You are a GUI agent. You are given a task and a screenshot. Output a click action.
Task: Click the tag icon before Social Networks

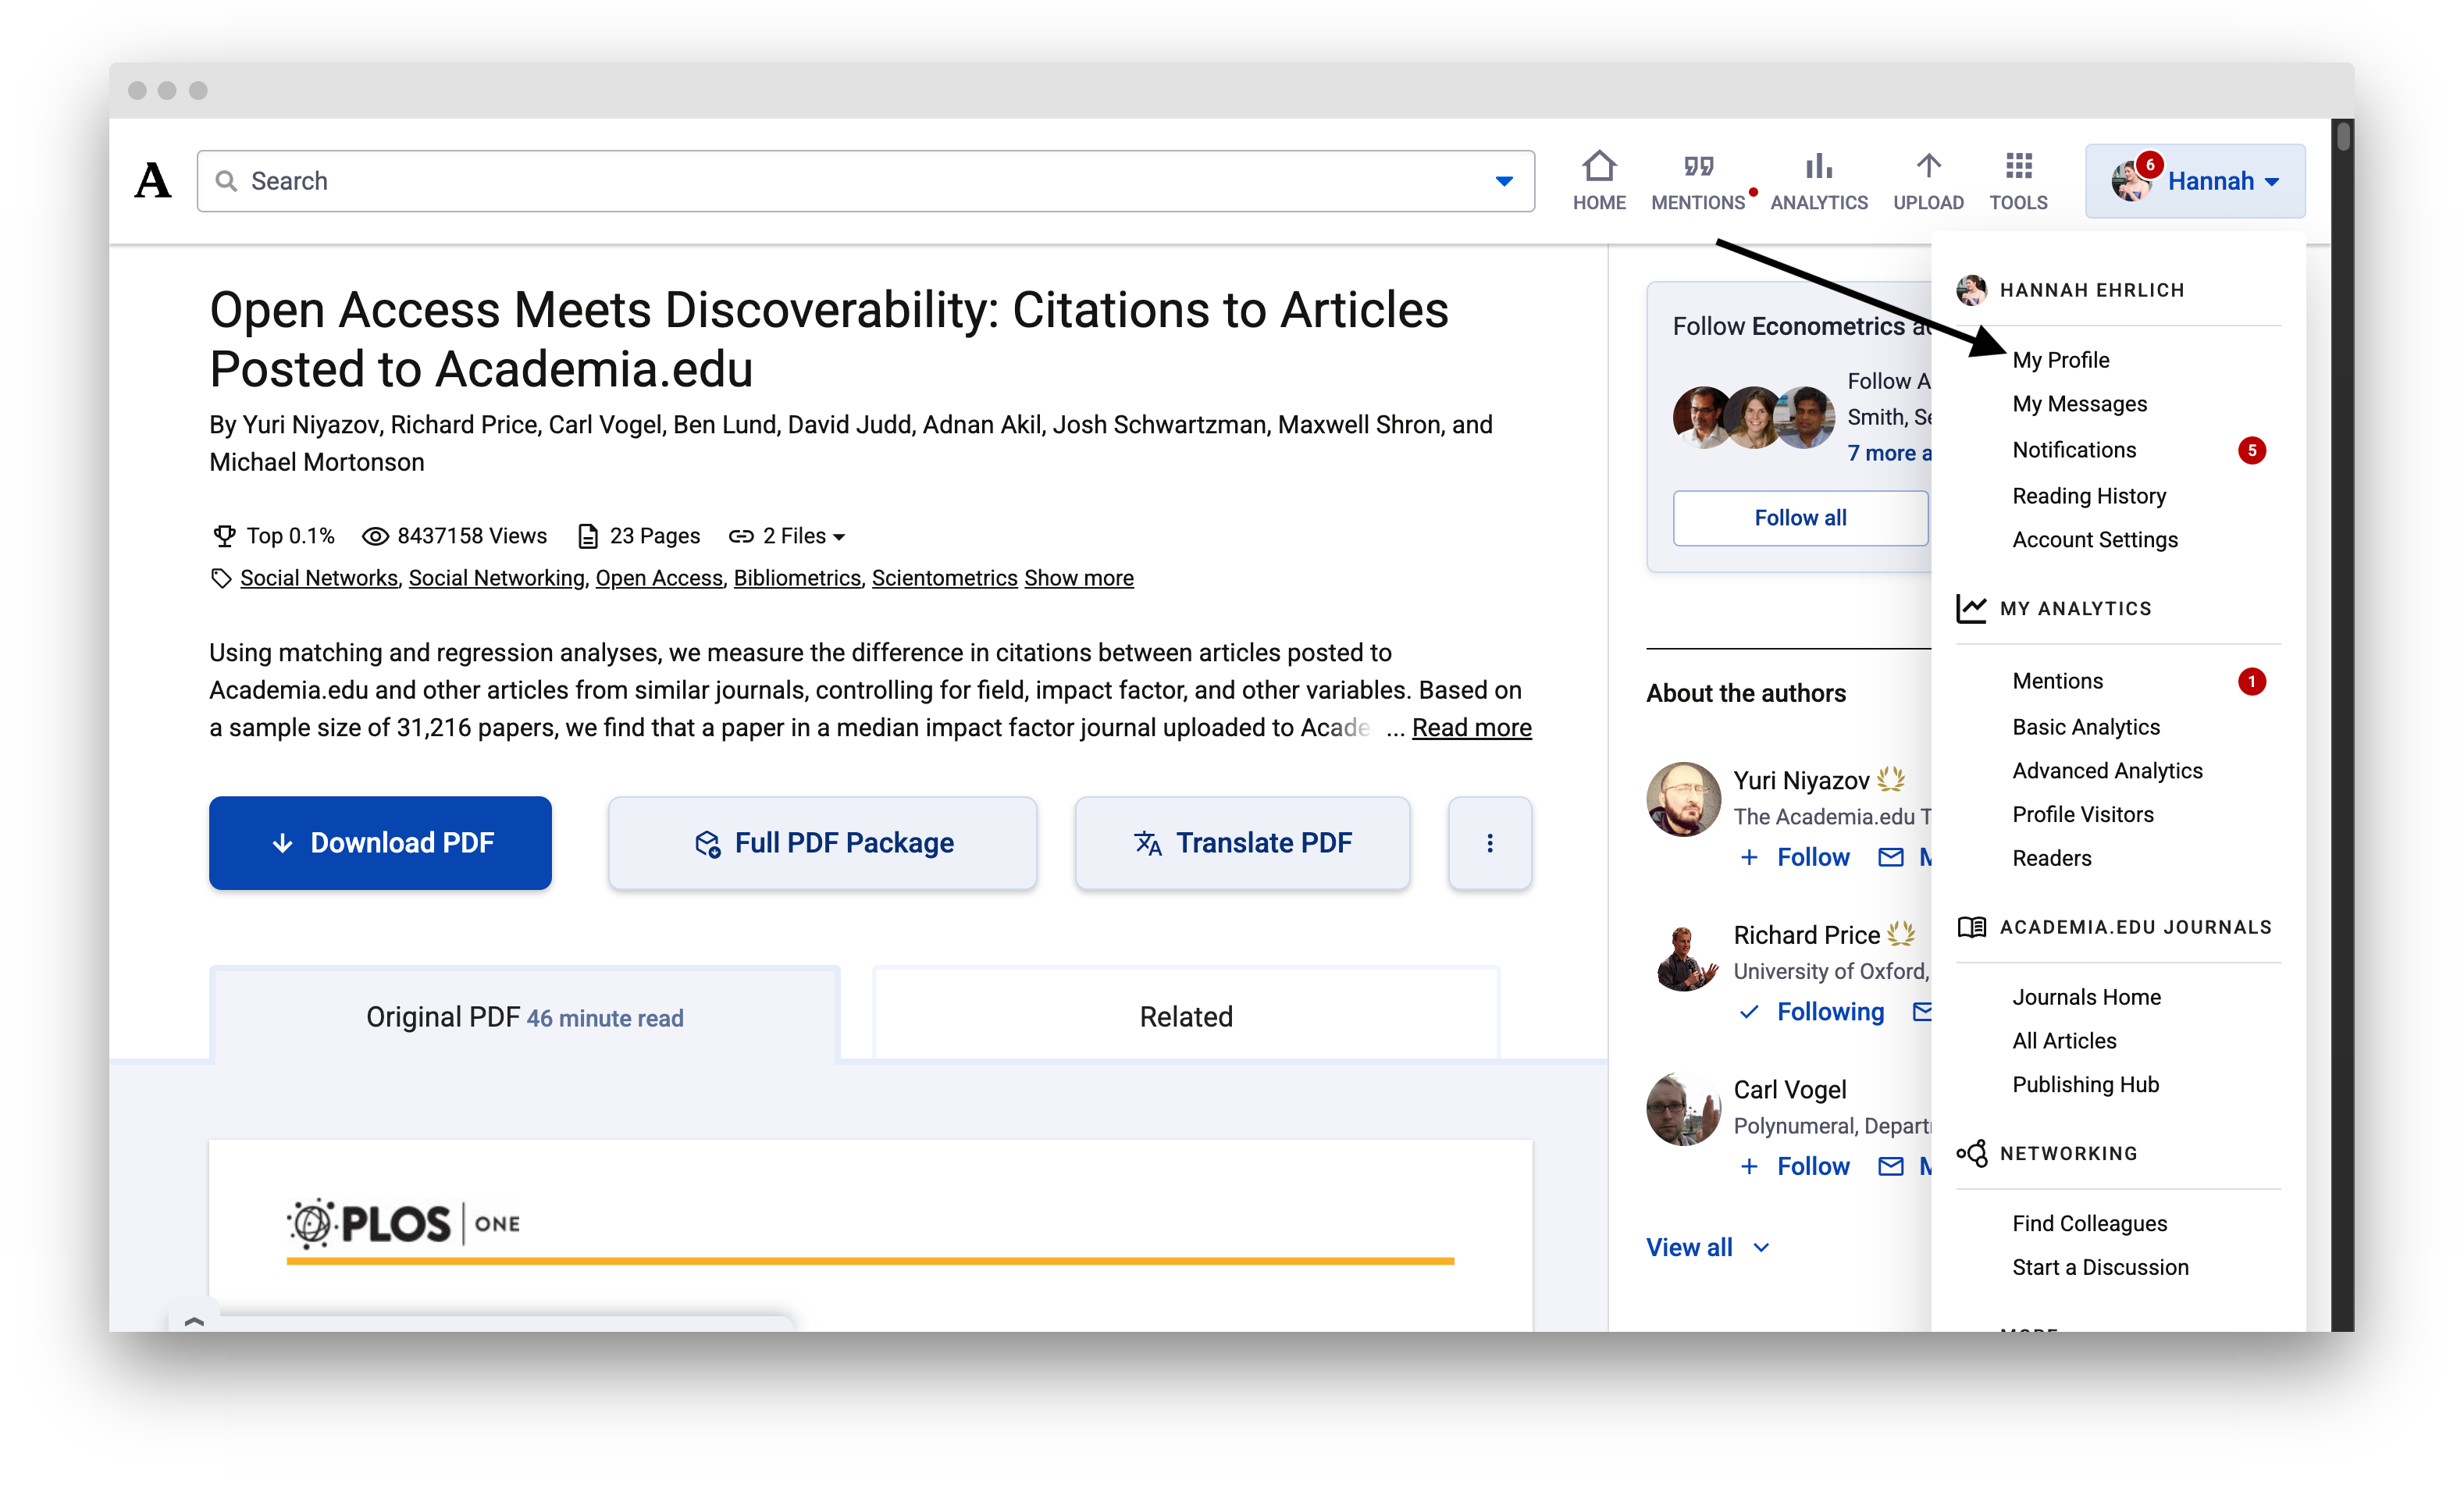tap(221, 578)
